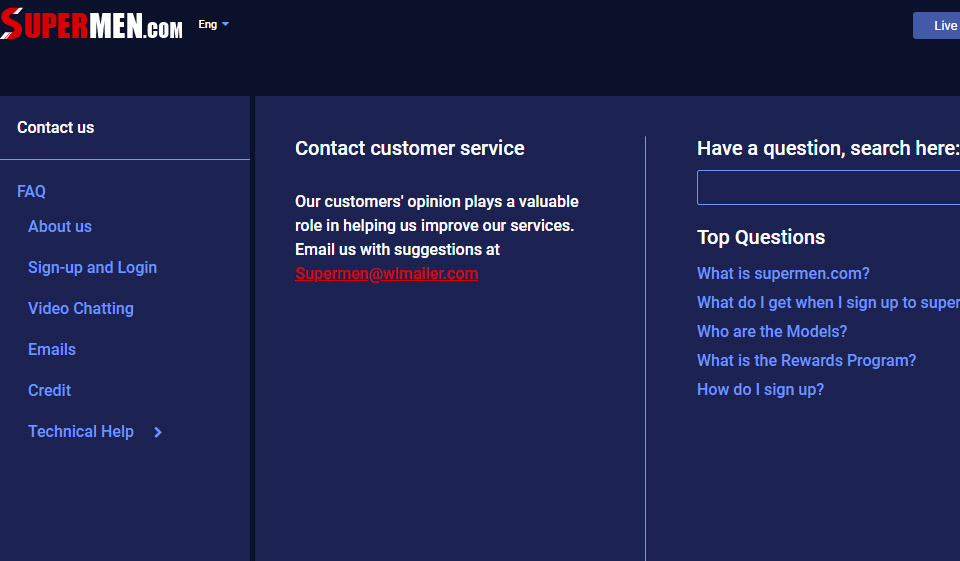Screen dimensions: 960x561
Task: Read 'What is the Rewards Program?' answer
Action: [806, 360]
